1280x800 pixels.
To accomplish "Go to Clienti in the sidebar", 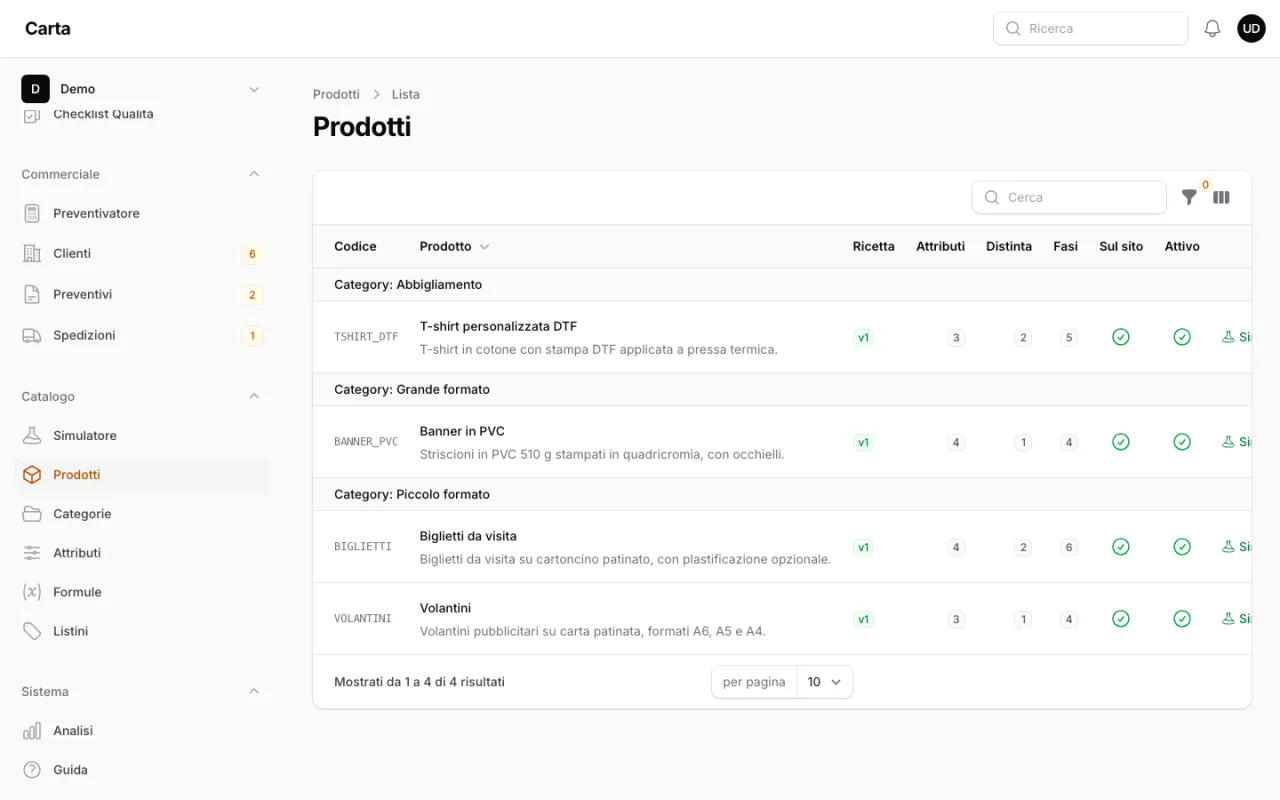I will tap(141, 254).
